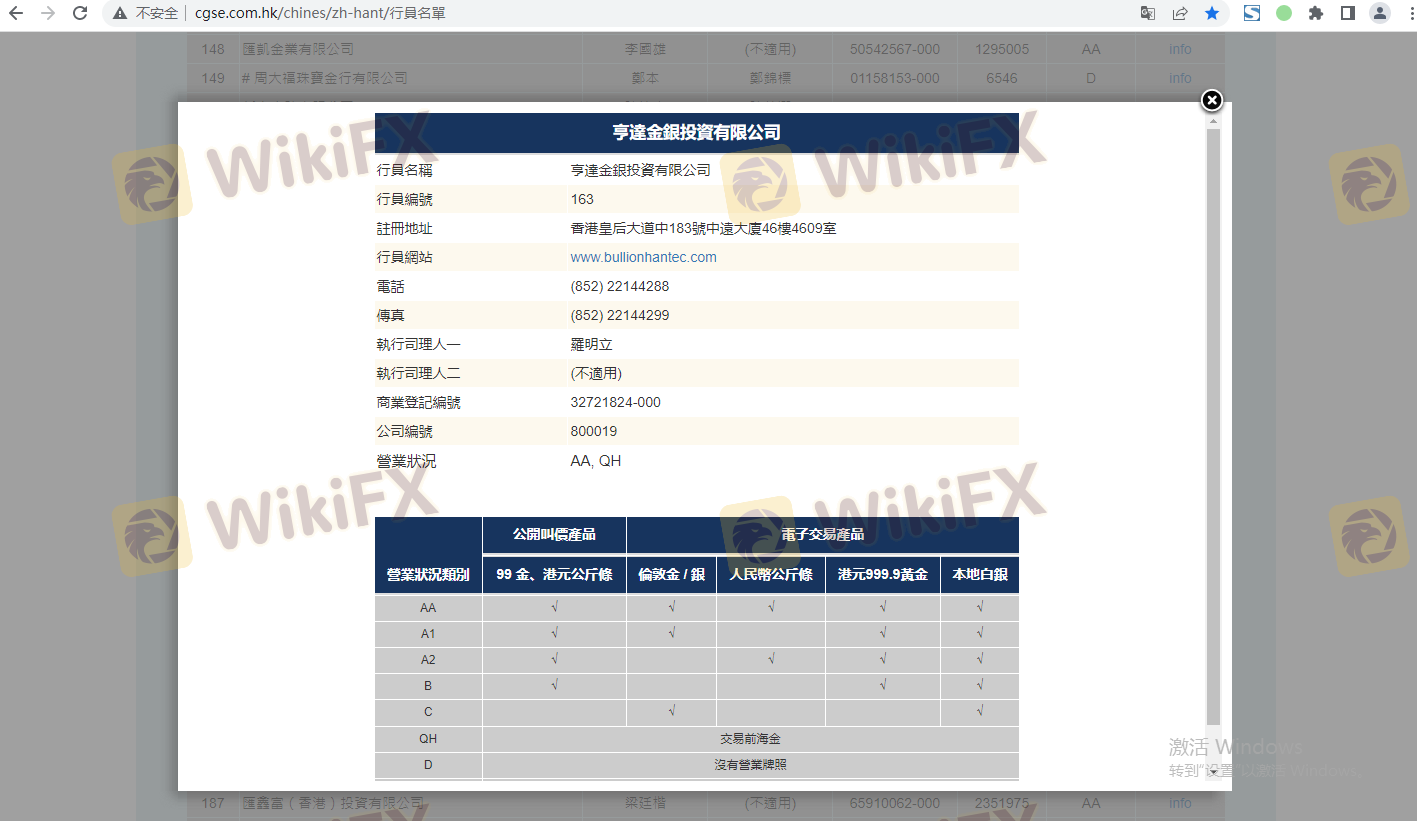The image size is (1417, 821).
Task: Open the www.bullionhantec.com link
Action: click(x=643, y=257)
